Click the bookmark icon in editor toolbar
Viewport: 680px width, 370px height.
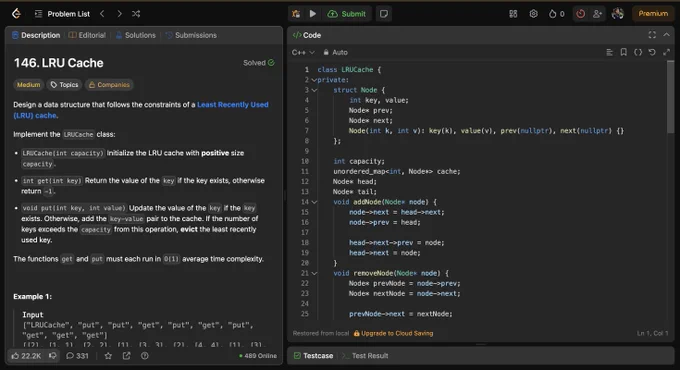pyautogui.click(x=624, y=52)
